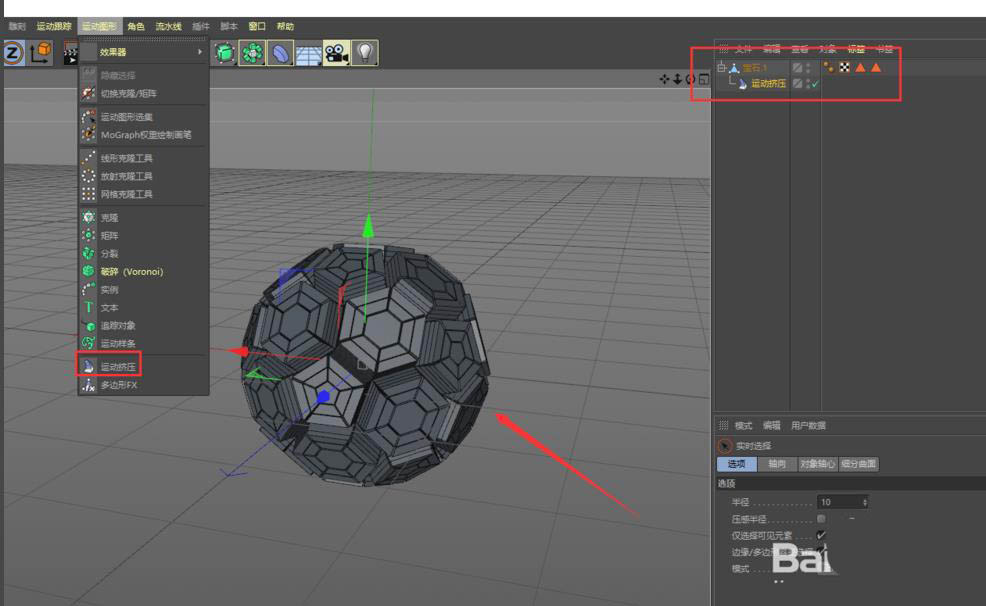Image resolution: width=986 pixels, height=606 pixels.
Task: Choose 运动挤压 (MoExtrude) from the menu
Action: pyautogui.click(x=117, y=367)
